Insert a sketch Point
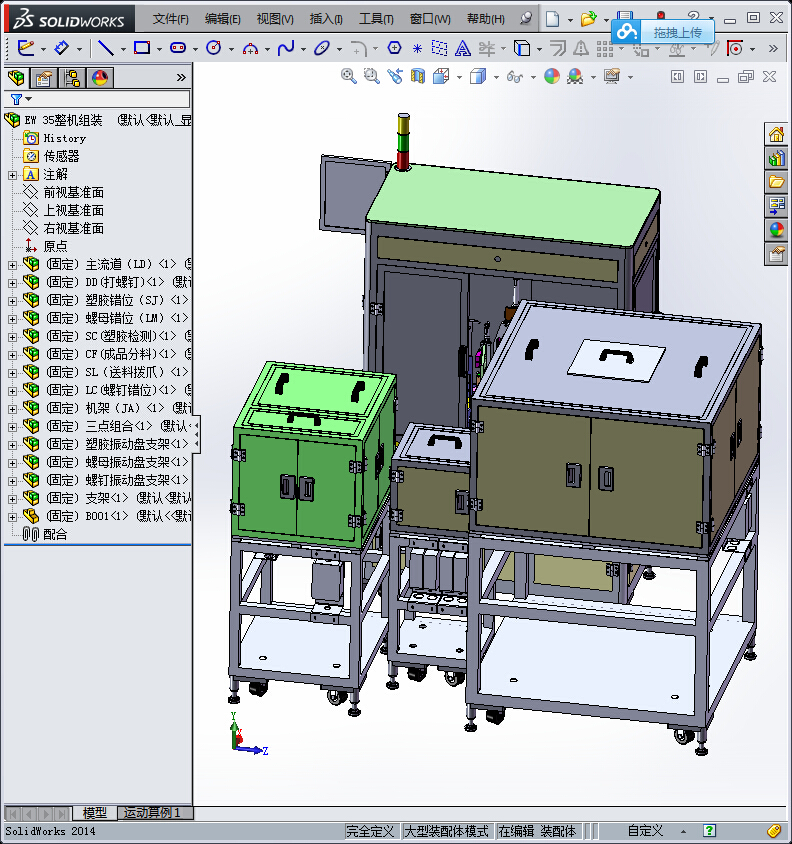 (x=417, y=49)
